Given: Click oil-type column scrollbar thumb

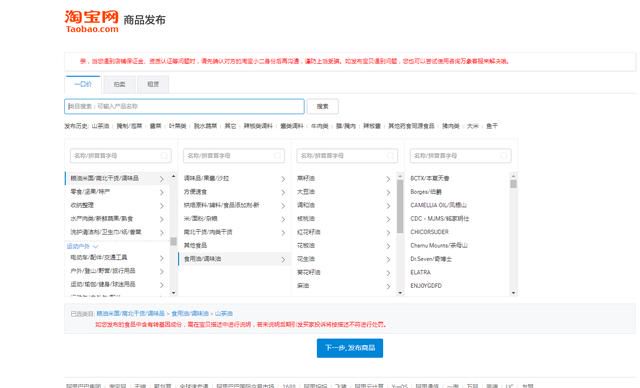Looking at the screenshot, I should [x=400, y=206].
